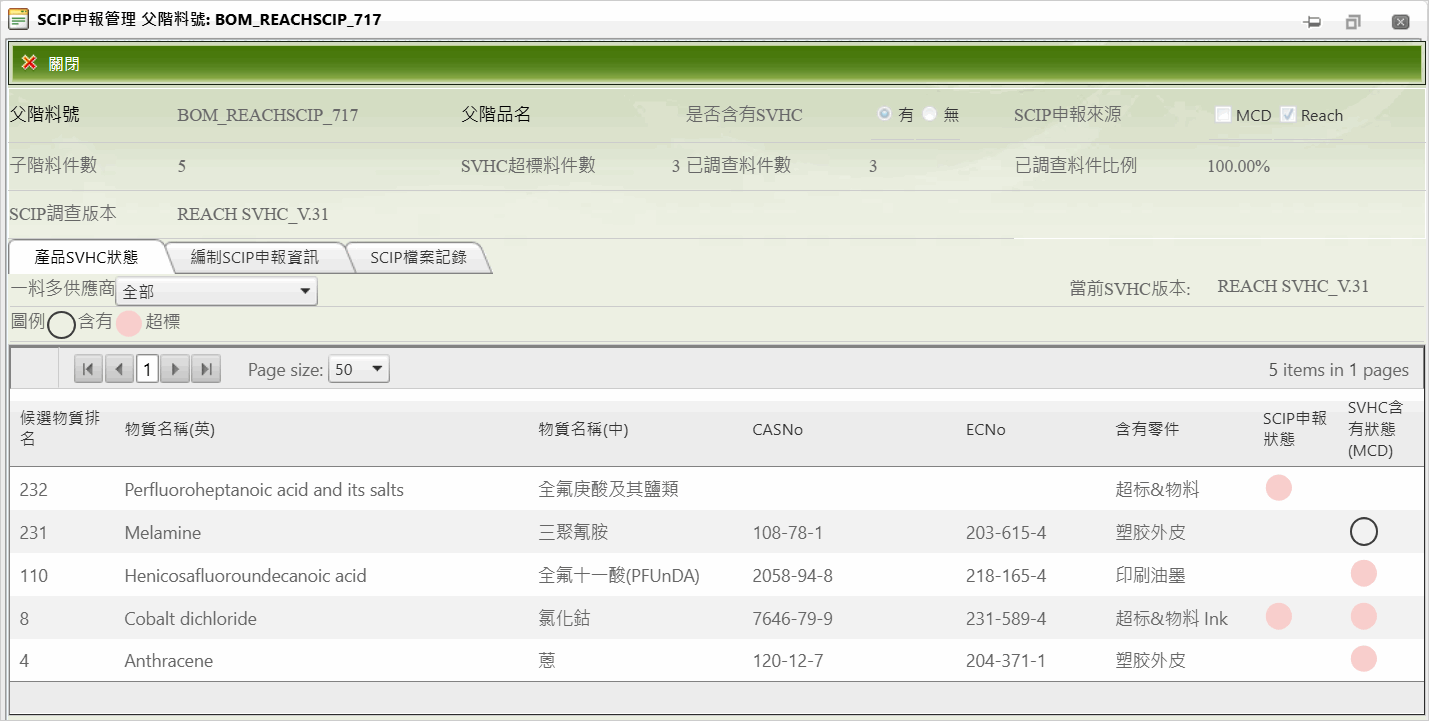The width and height of the screenshot is (1429, 721).
Task: Click the 全氟十一酸(PFUnDA) cell
Action: click(x=619, y=576)
